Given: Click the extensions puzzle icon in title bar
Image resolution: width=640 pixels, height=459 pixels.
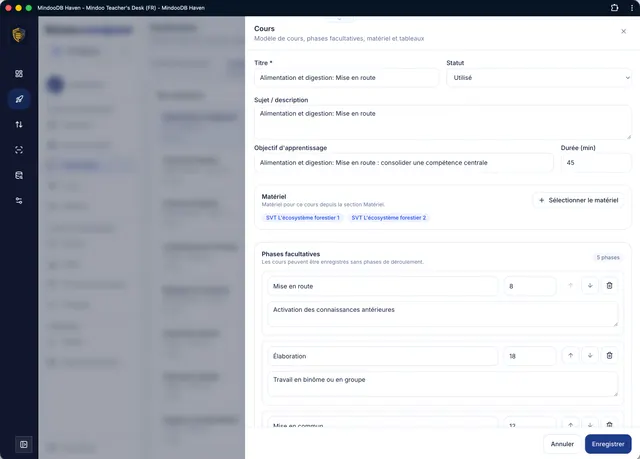Looking at the screenshot, I should point(614,8).
